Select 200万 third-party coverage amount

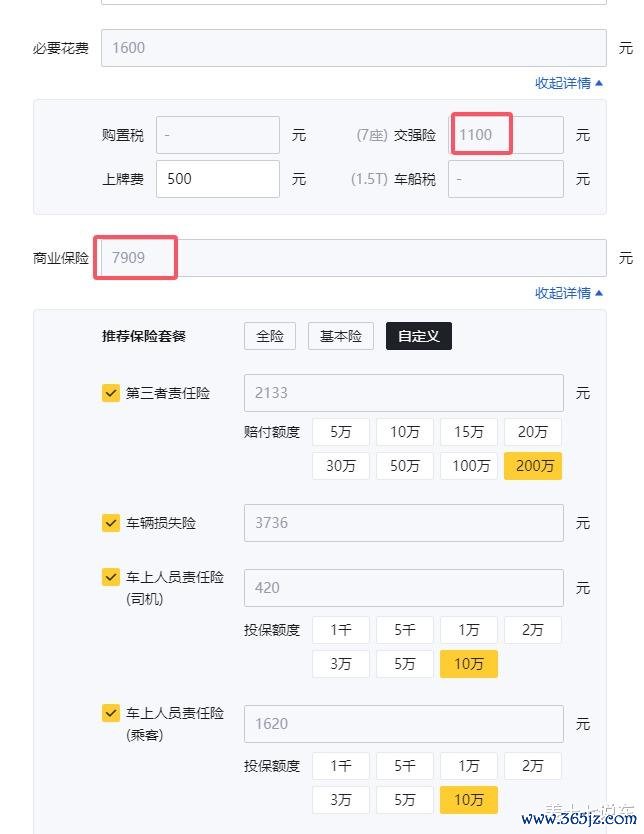tap(533, 466)
